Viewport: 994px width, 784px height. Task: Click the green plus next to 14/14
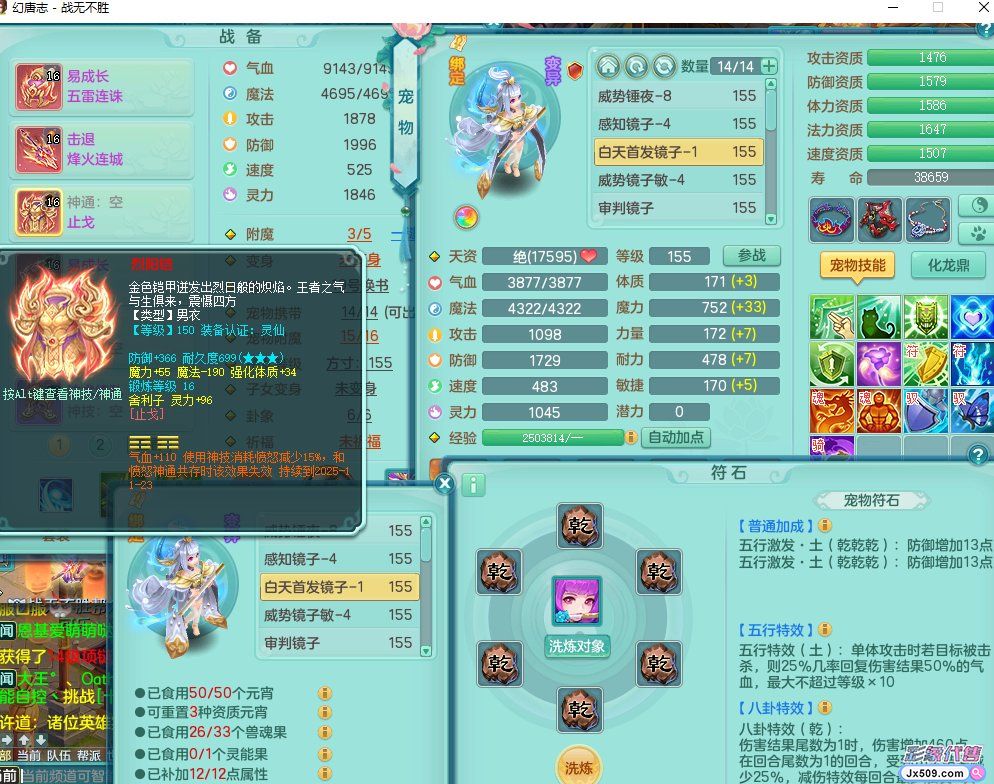point(769,66)
